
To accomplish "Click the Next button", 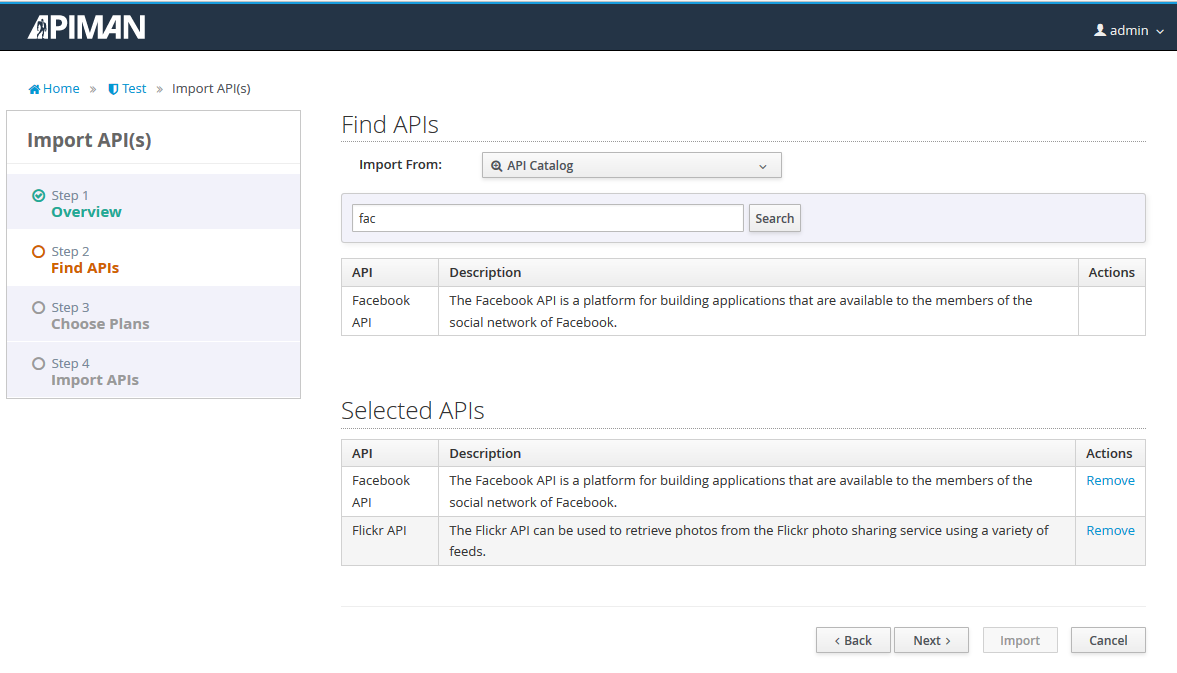I will pyautogui.click(x=931, y=640).
